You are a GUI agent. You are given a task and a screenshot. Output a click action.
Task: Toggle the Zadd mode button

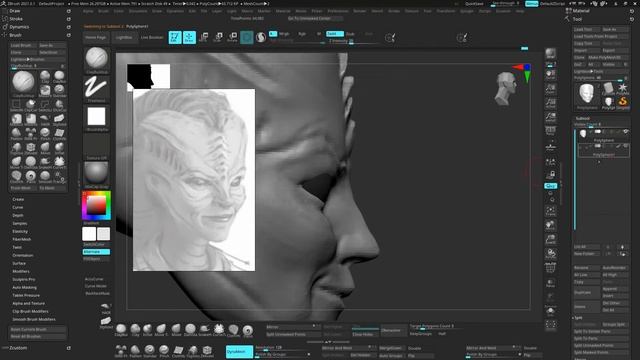pyautogui.click(x=335, y=34)
